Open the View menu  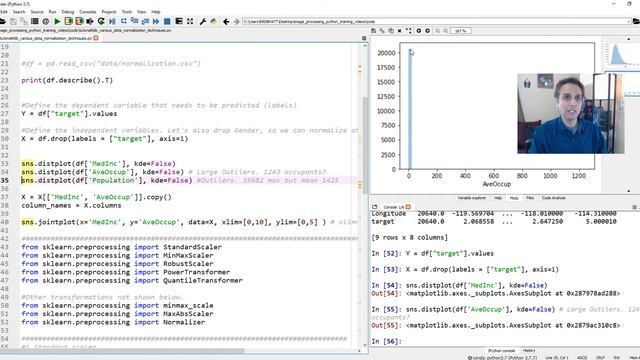(141, 12)
